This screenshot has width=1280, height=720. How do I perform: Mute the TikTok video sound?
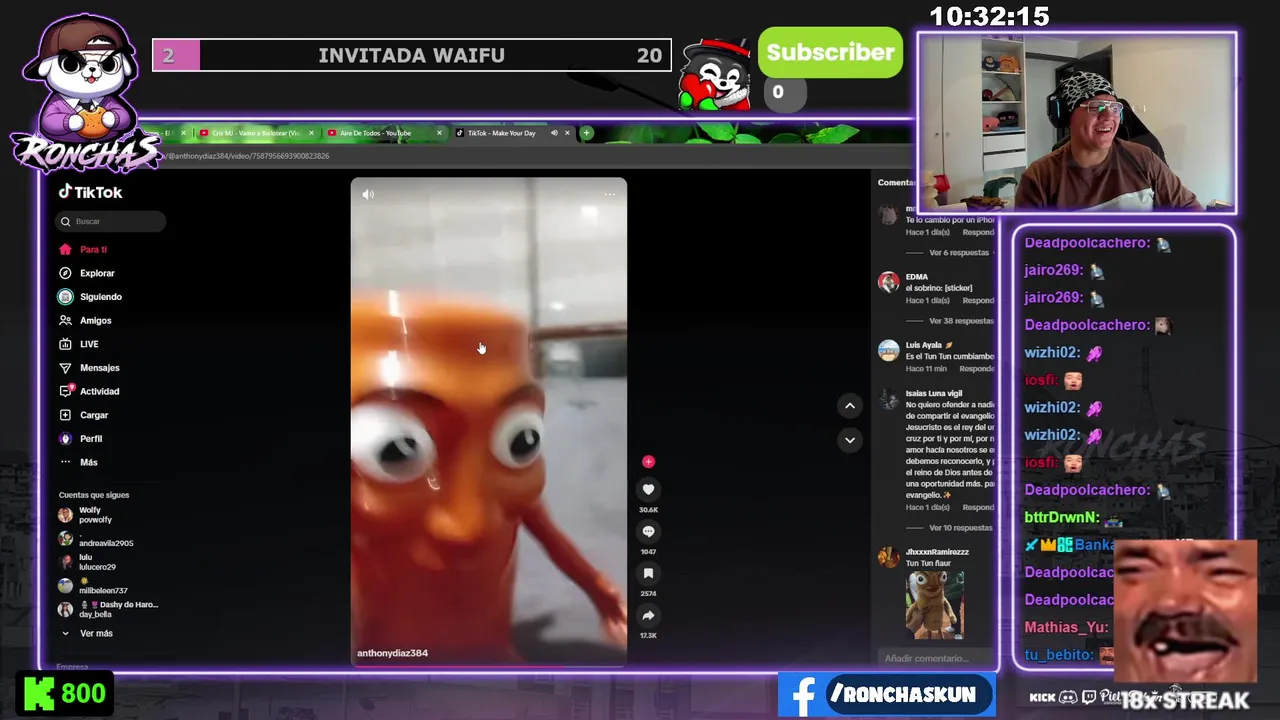368,195
